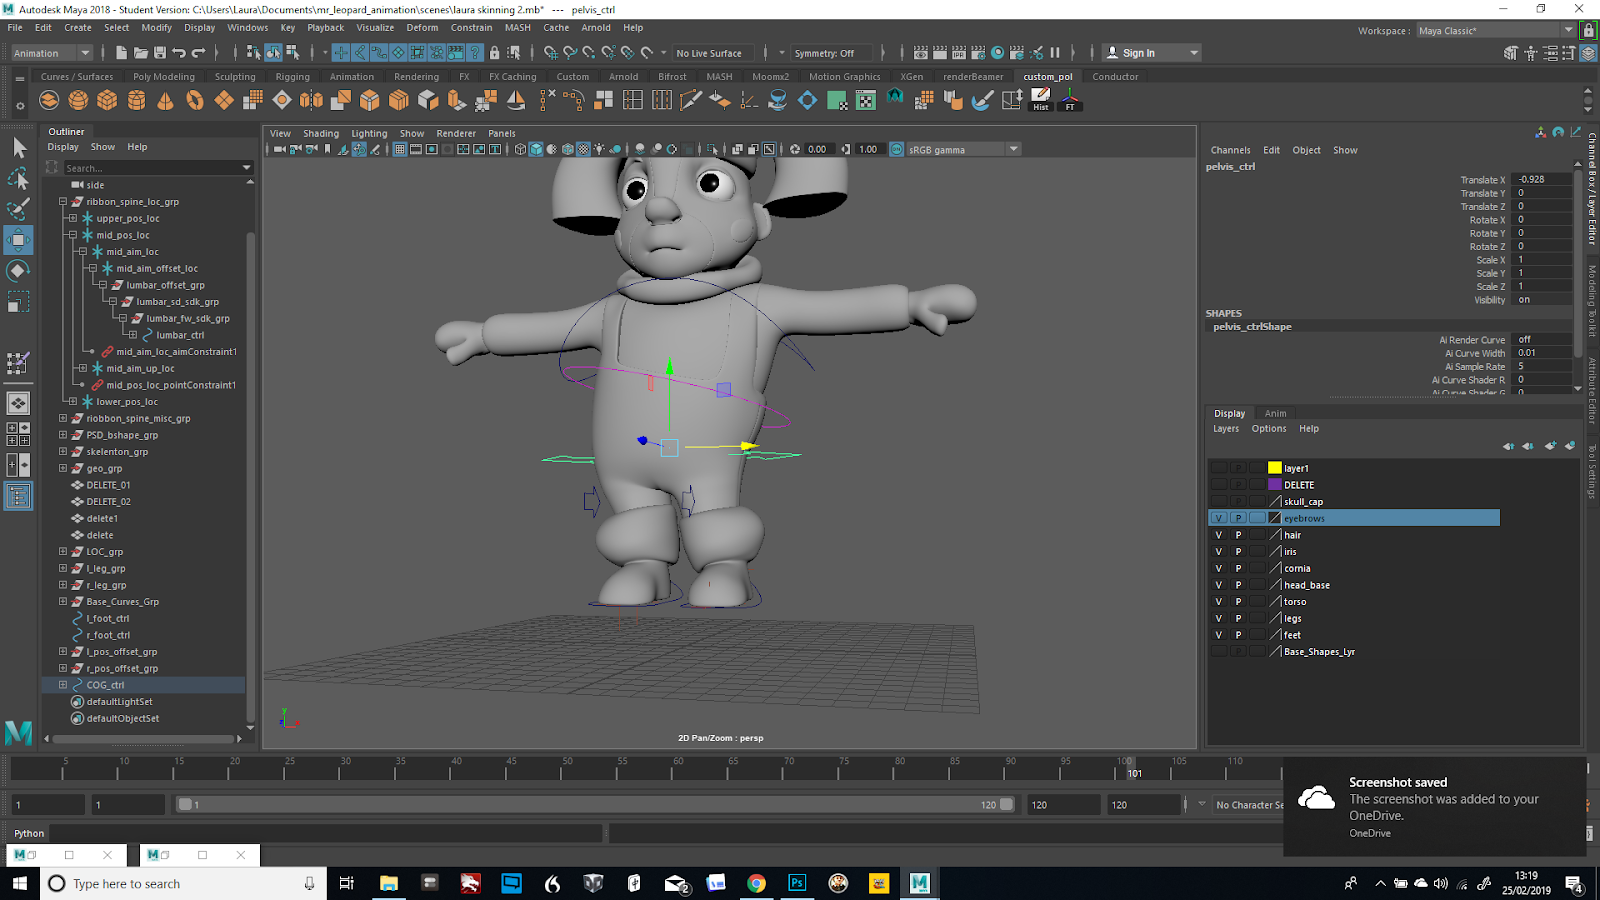1600x900 pixels.
Task: Open the Layers menu in layer editor
Action: pyautogui.click(x=1226, y=429)
